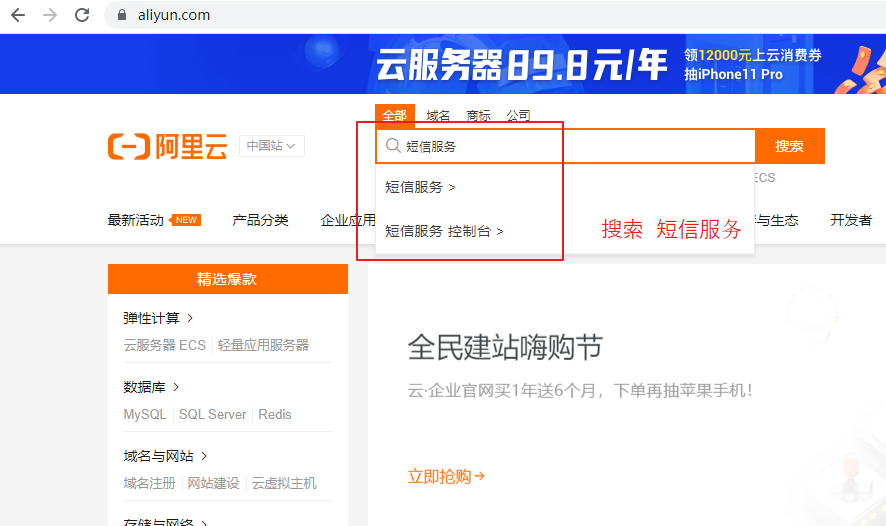Image resolution: width=886 pixels, height=526 pixels.
Task: Click the orange 搜索 button
Action: [x=789, y=146]
